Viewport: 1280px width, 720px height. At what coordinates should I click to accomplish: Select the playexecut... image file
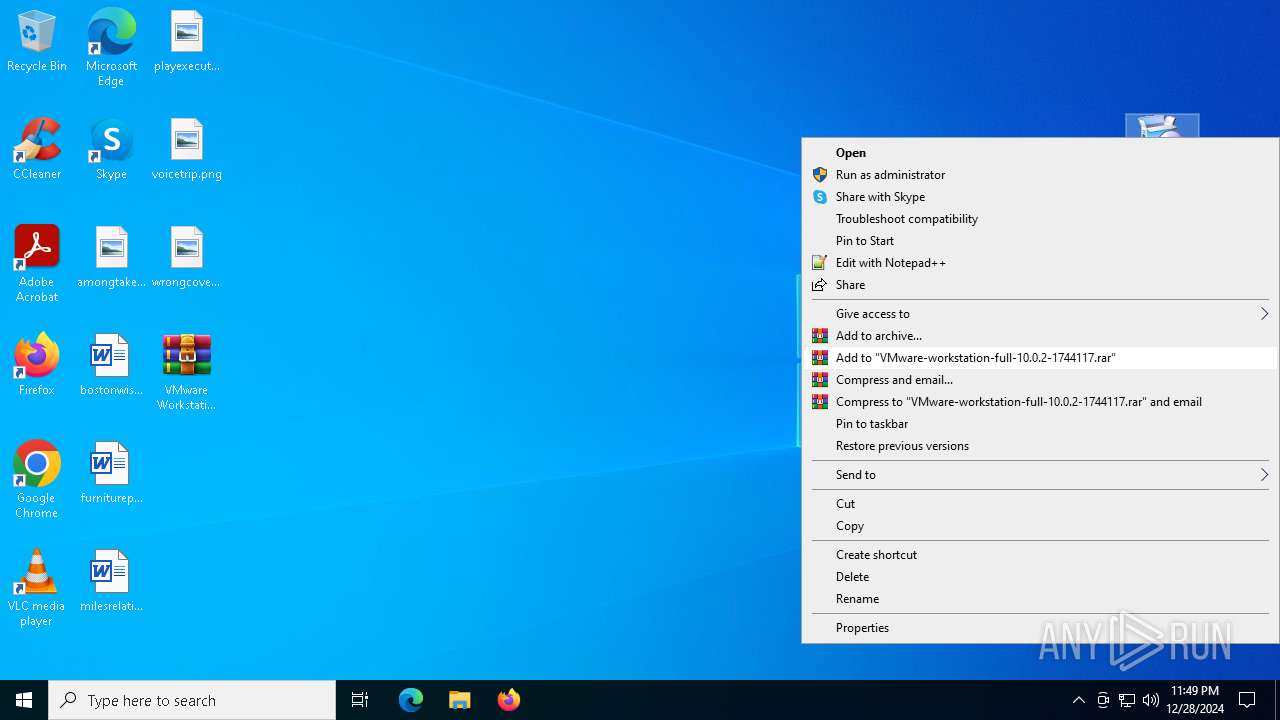[x=187, y=42]
